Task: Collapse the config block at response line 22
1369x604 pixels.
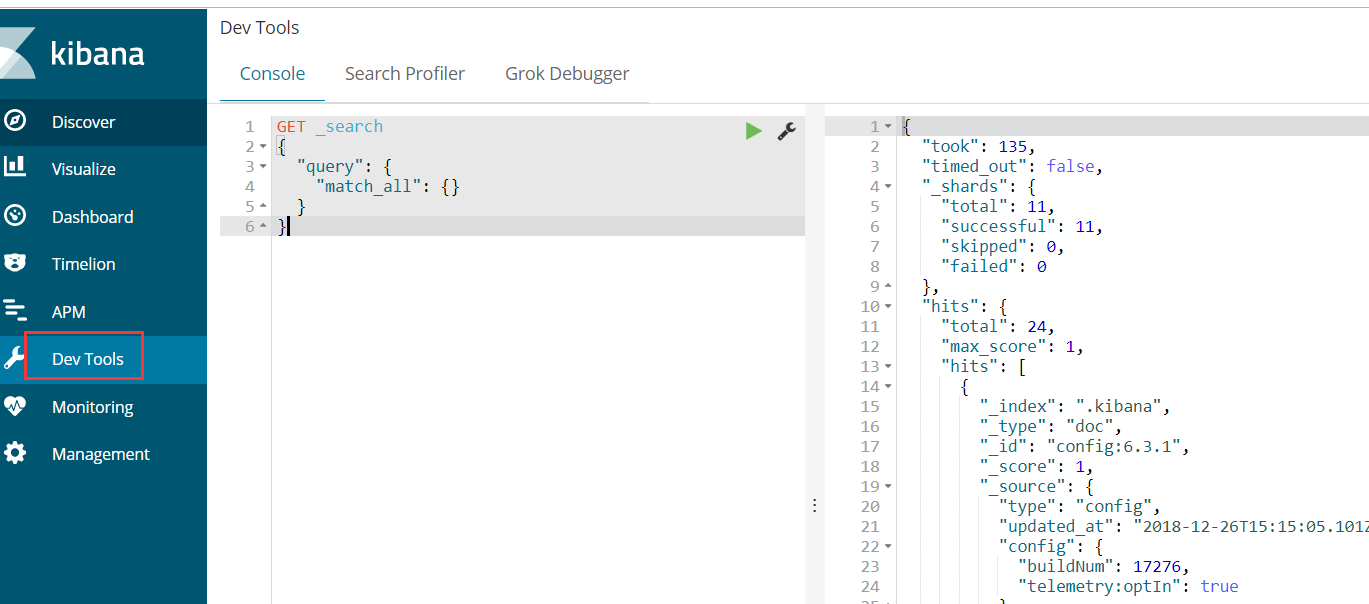Action: coord(888,547)
